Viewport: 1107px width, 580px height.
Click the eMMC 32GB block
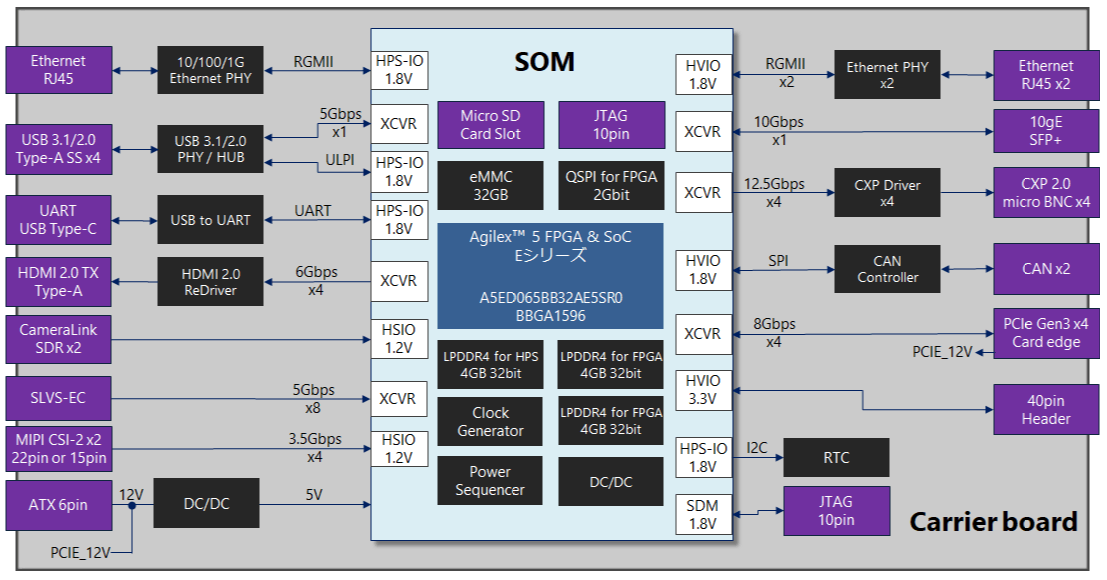(491, 186)
